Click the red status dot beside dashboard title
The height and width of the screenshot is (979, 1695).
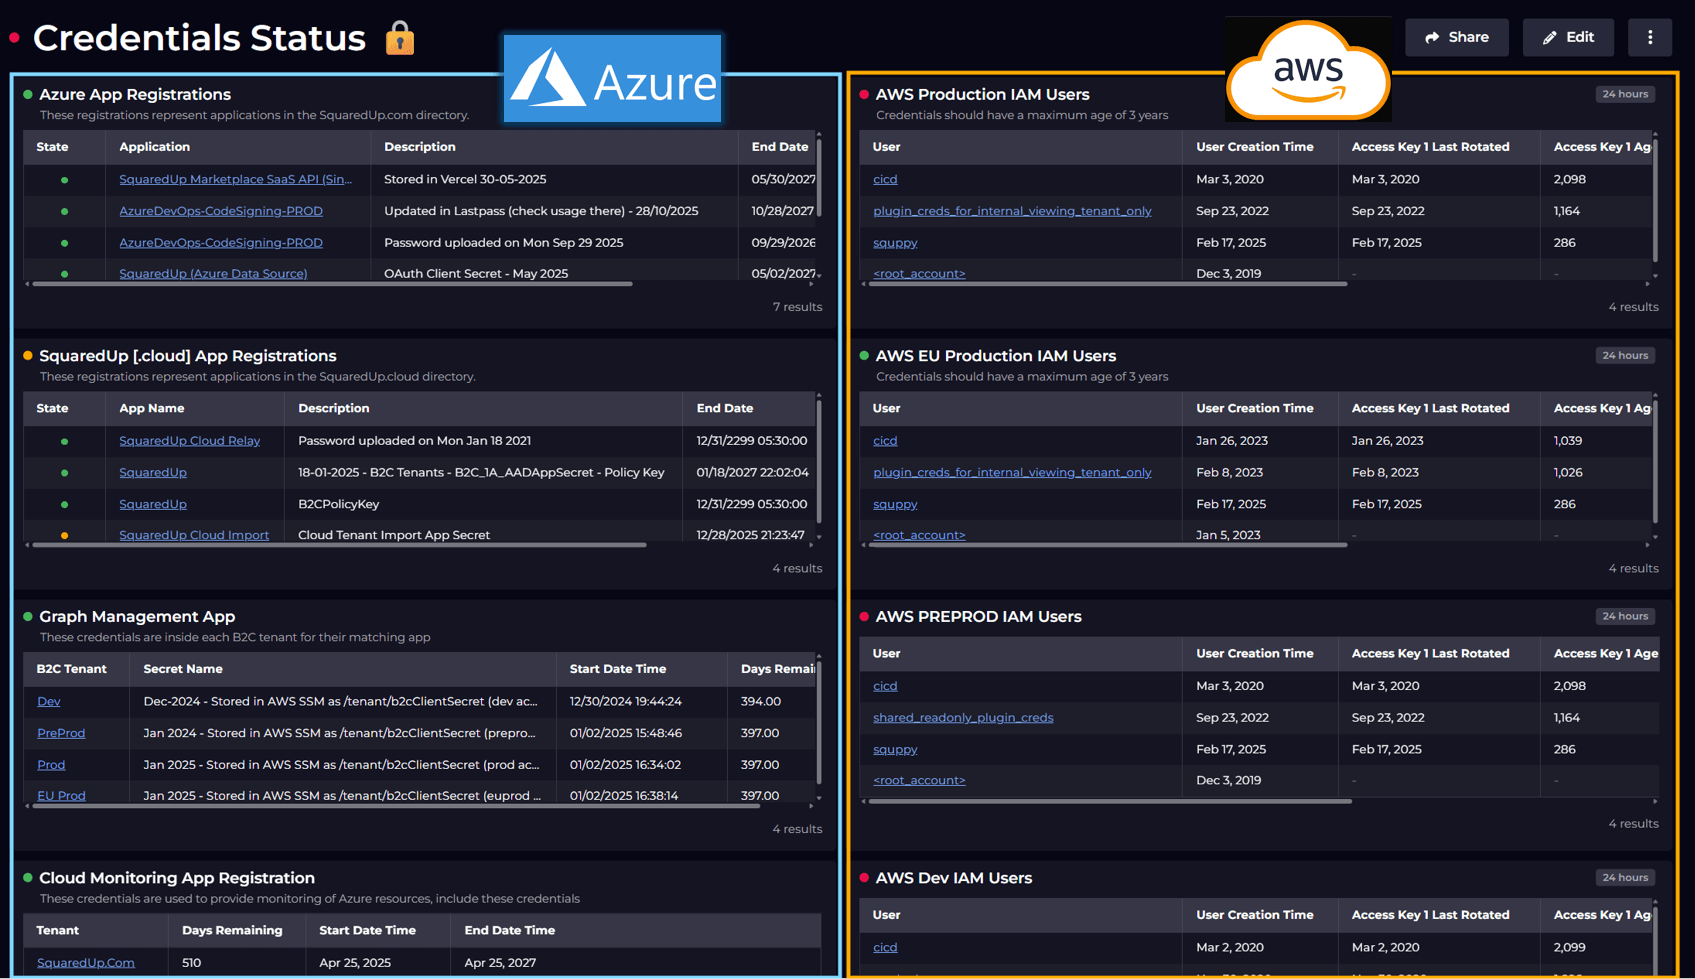tap(15, 38)
